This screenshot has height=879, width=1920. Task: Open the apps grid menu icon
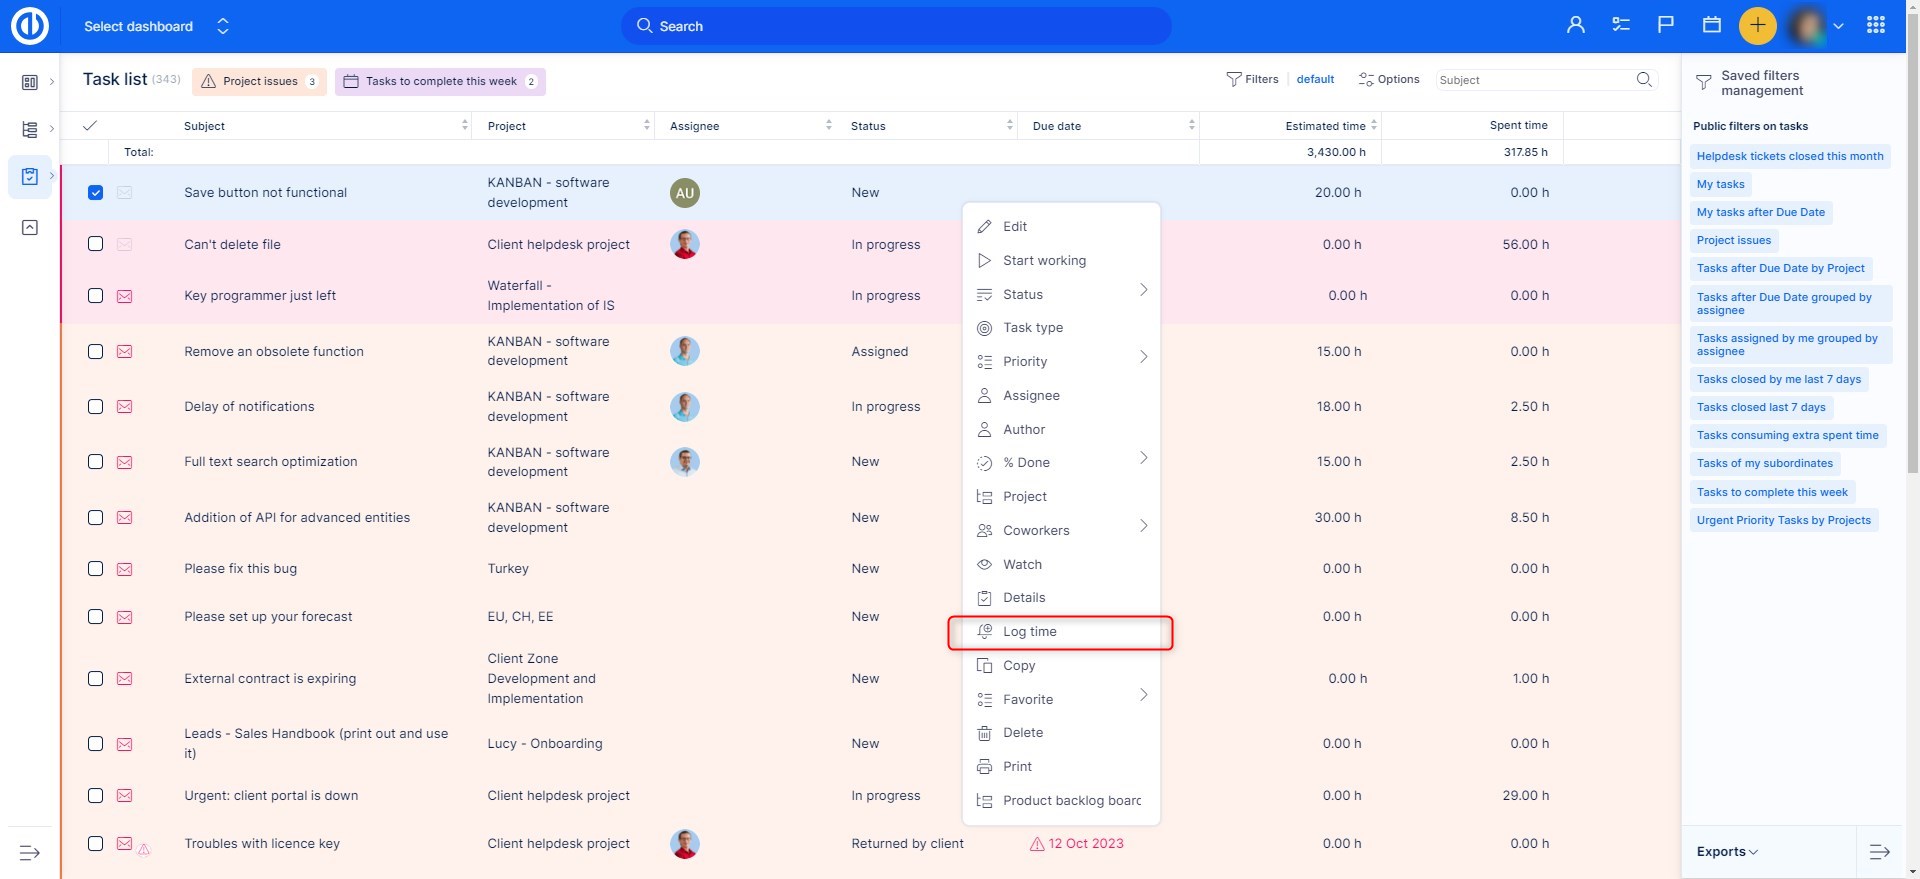pyautogui.click(x=1876, y=26)
